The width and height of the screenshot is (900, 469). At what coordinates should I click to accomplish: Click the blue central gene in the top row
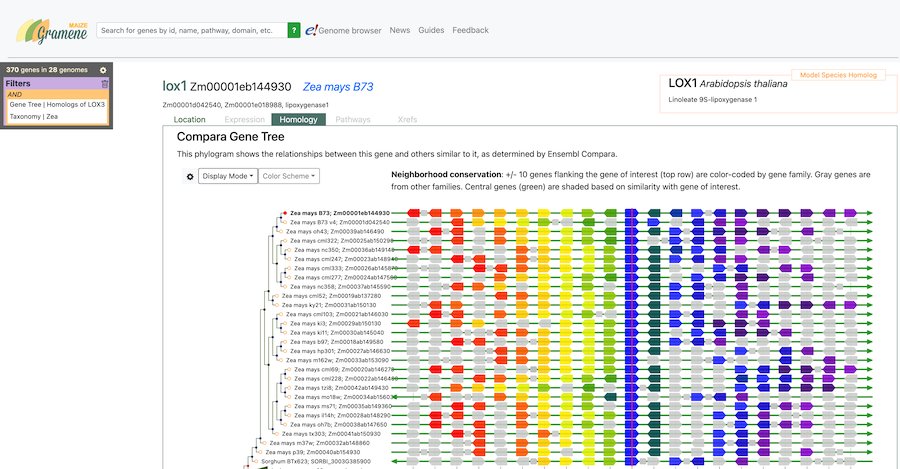click(x=631, y=213)
